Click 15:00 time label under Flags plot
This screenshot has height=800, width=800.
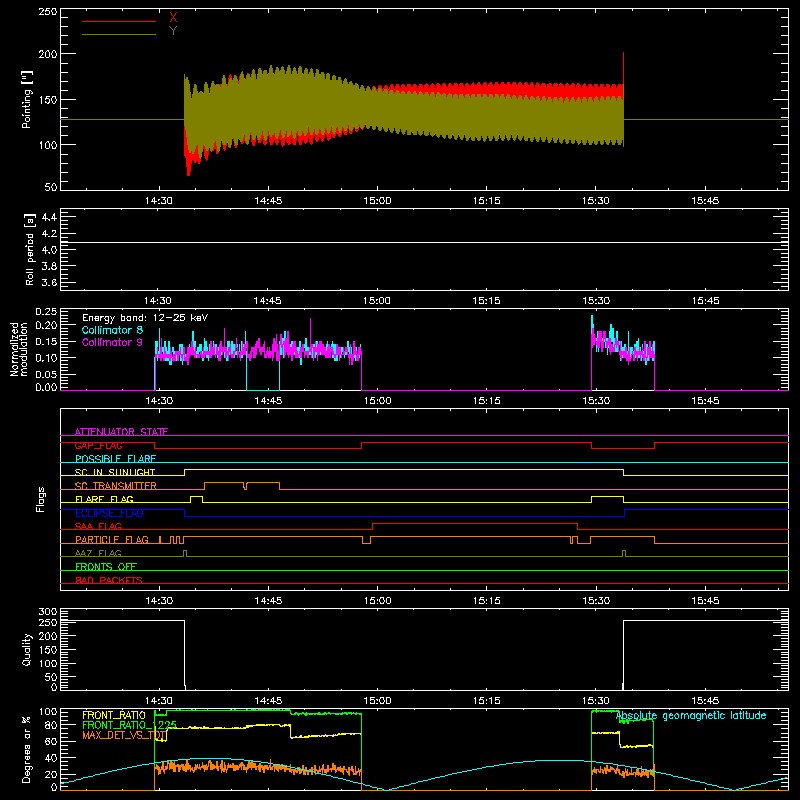click(378, 601)
